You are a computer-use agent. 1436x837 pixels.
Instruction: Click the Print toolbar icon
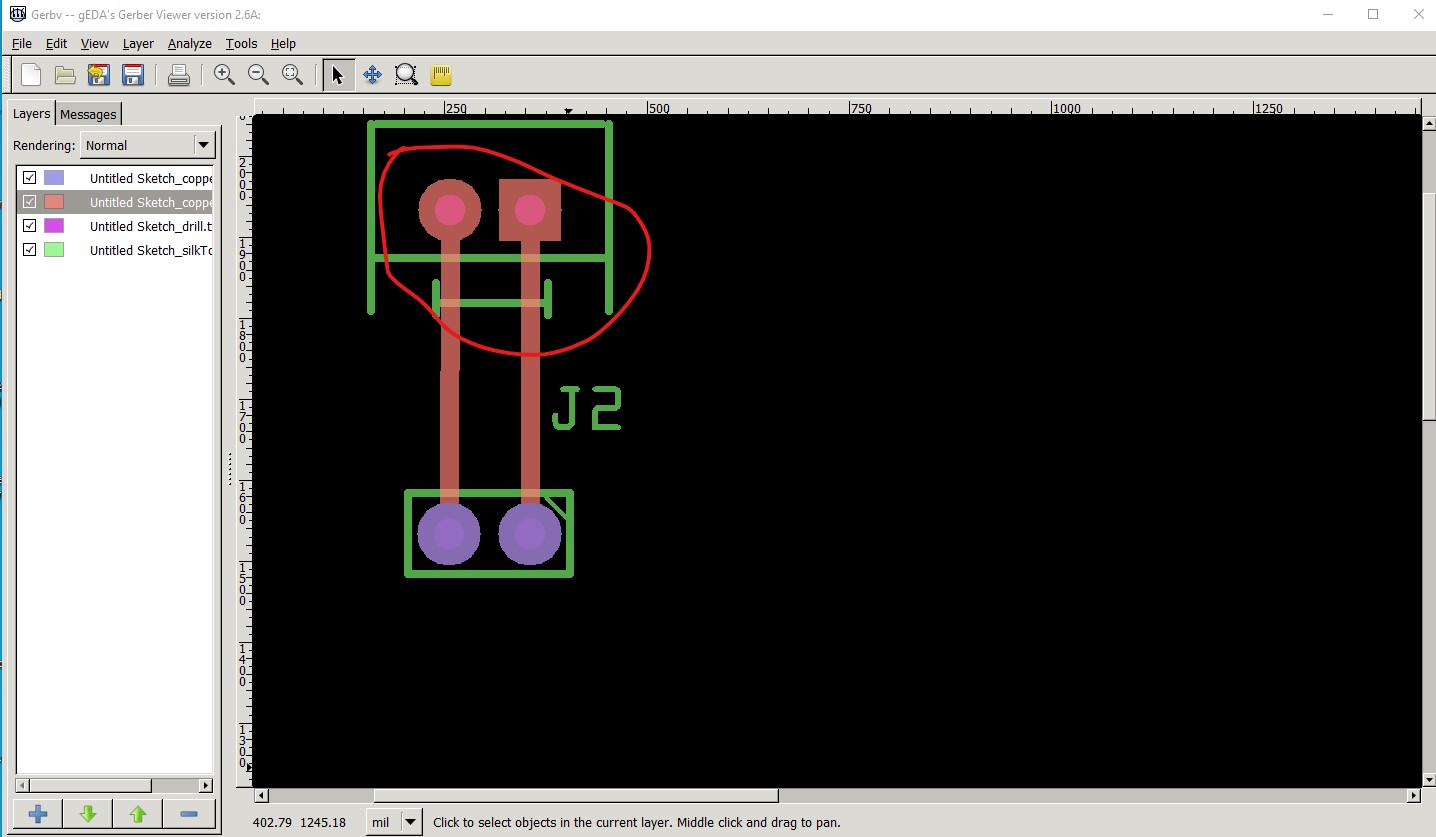pyautogui.click(x=179, y=75)
